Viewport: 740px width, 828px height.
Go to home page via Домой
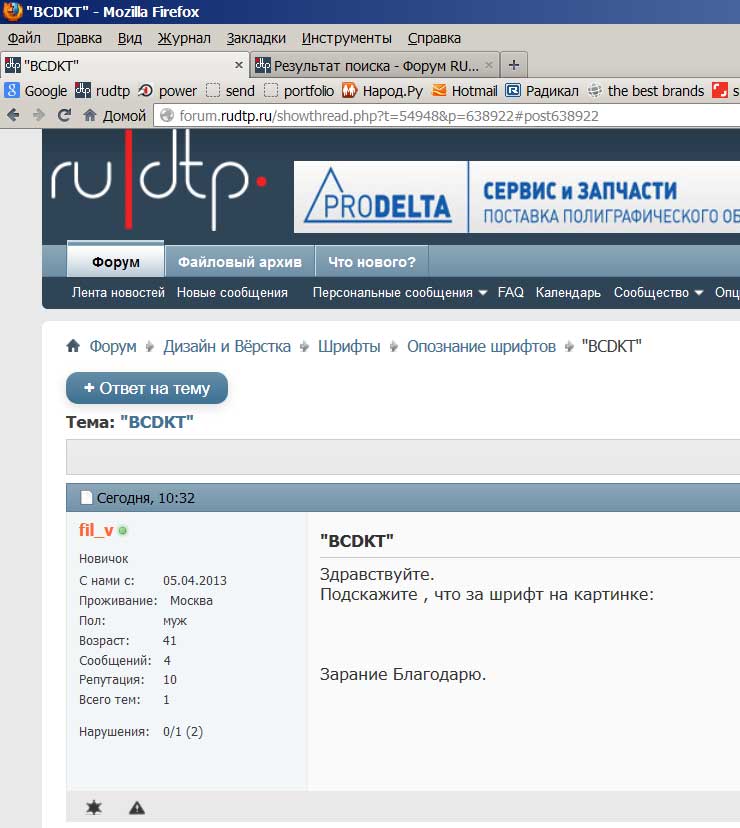115,115
